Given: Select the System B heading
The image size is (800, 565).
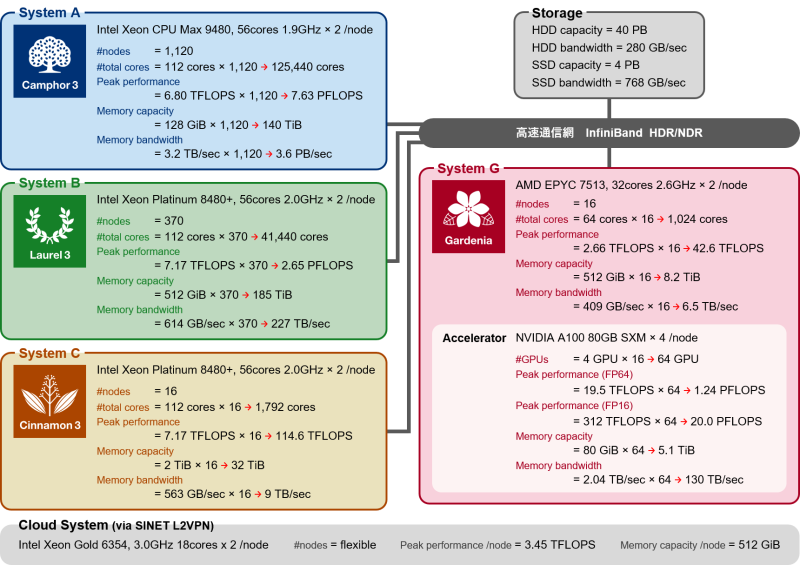Looking at the screenshot, I should coord(49,183).
